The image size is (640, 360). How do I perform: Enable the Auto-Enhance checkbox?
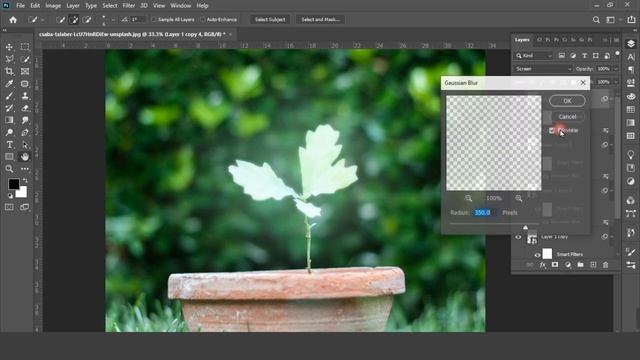pos(202,20)
